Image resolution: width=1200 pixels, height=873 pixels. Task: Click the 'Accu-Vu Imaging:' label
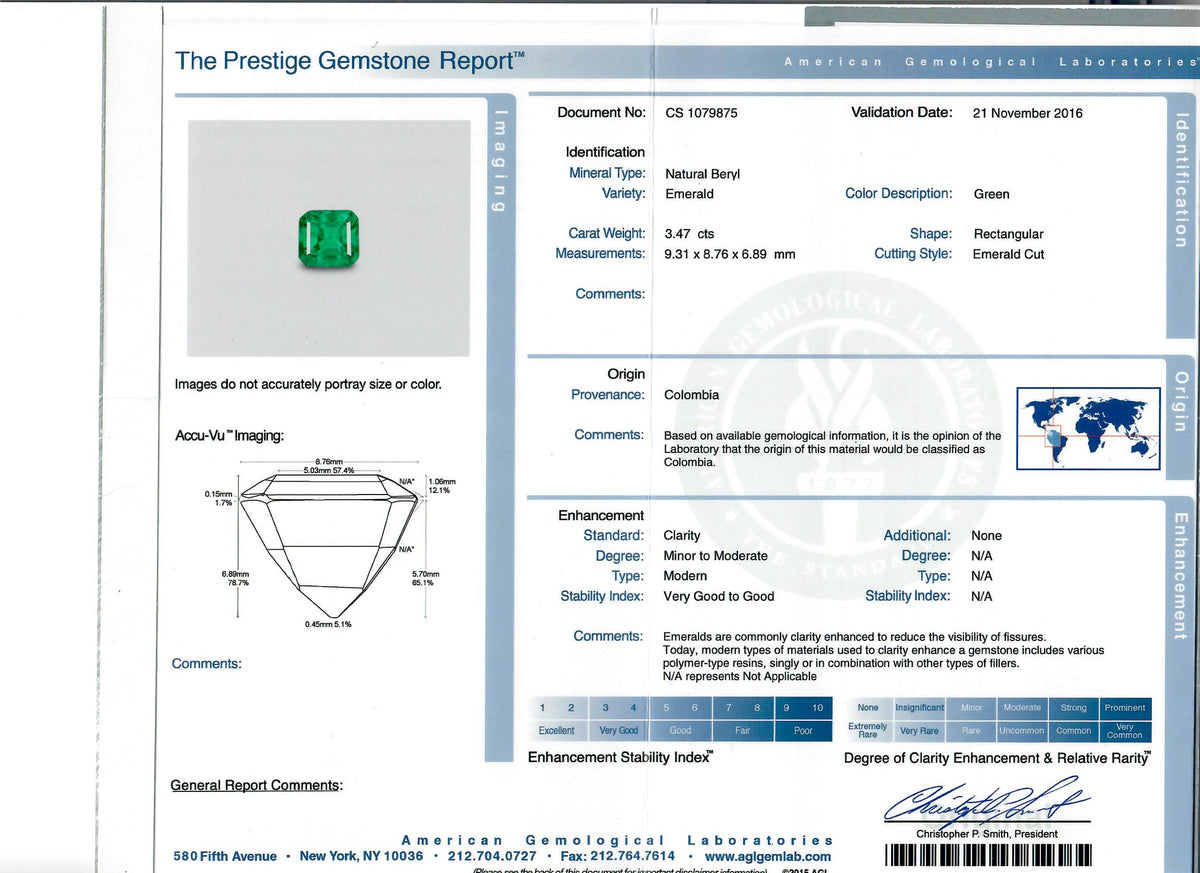point(229,436)
